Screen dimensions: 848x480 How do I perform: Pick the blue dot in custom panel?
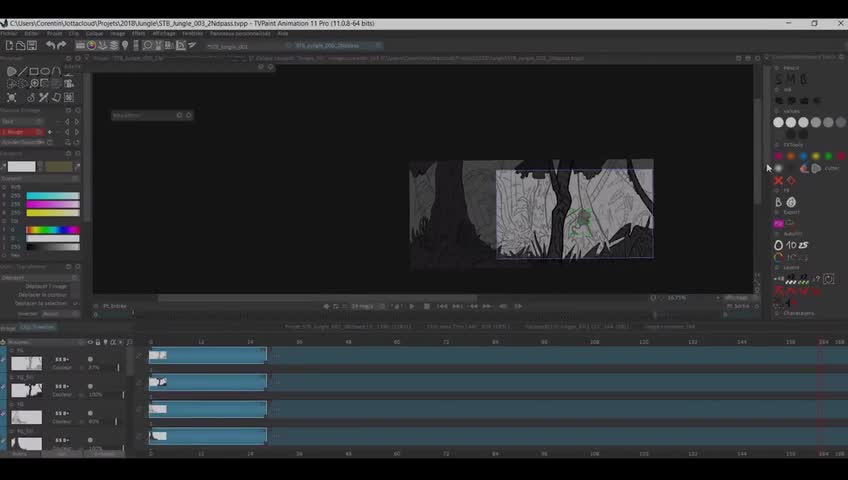tap(803, 156)
